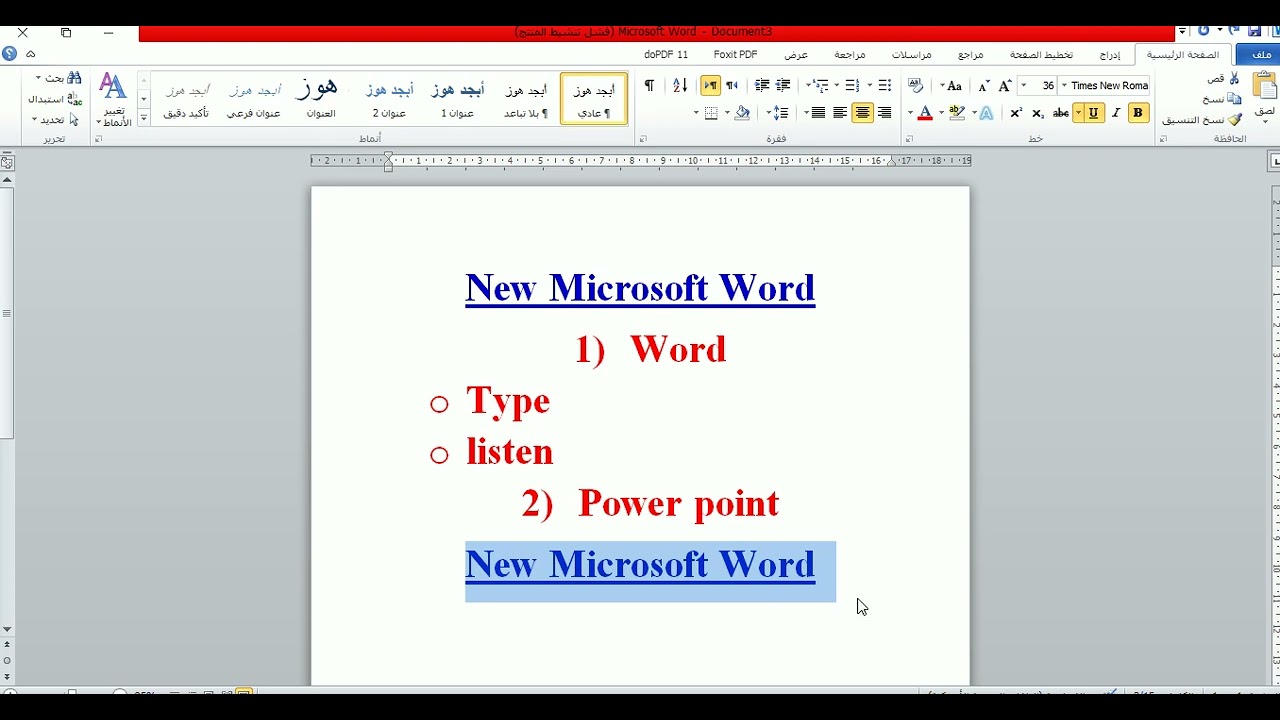
Task: Apply red font color A button
Action: click(925, 113)
